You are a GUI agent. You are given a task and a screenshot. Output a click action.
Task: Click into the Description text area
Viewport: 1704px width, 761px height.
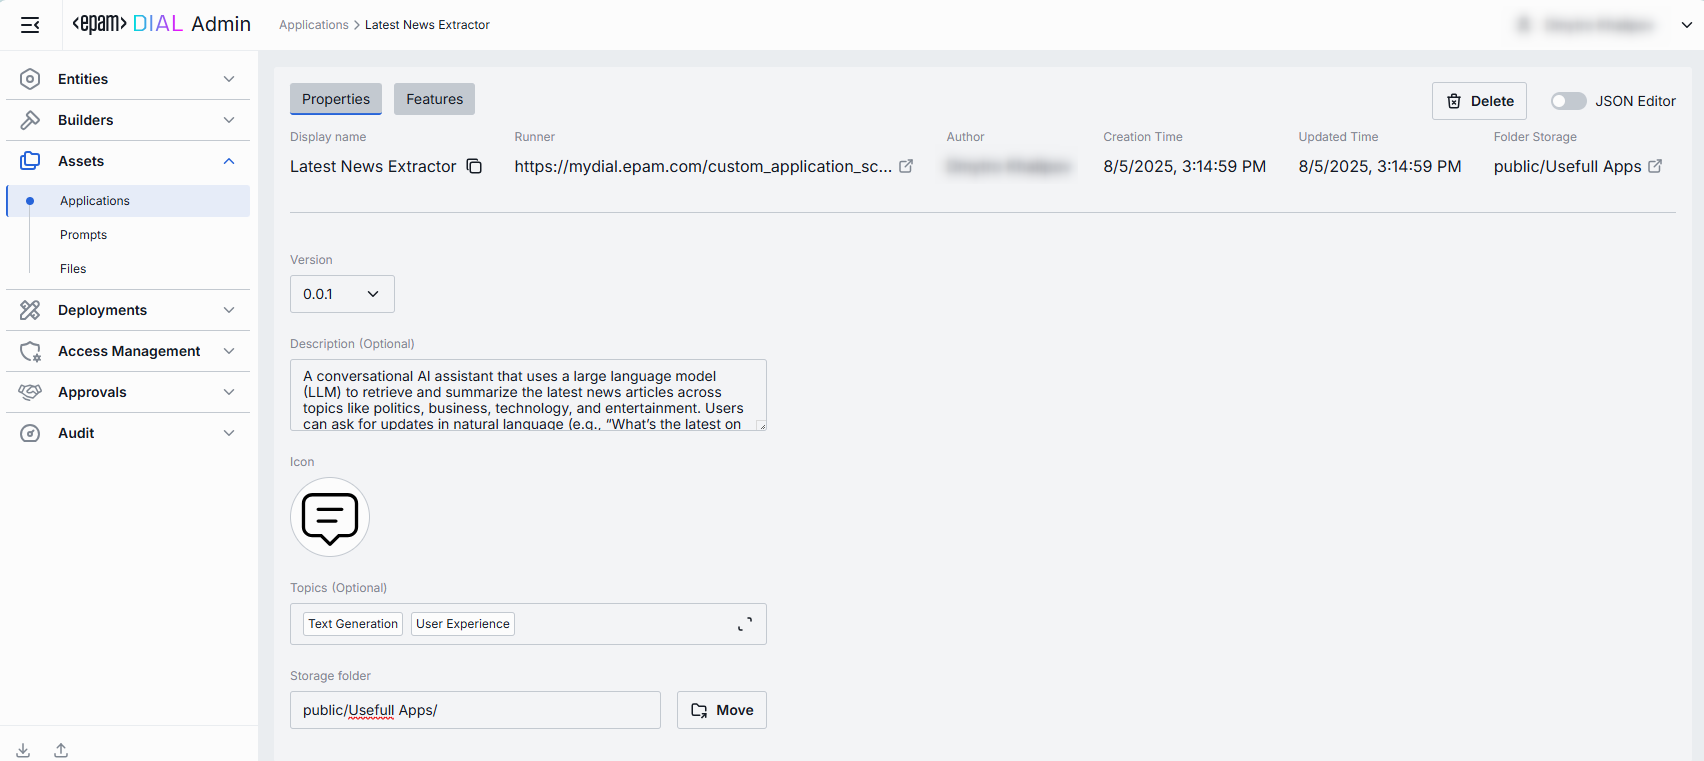point(528,395)
